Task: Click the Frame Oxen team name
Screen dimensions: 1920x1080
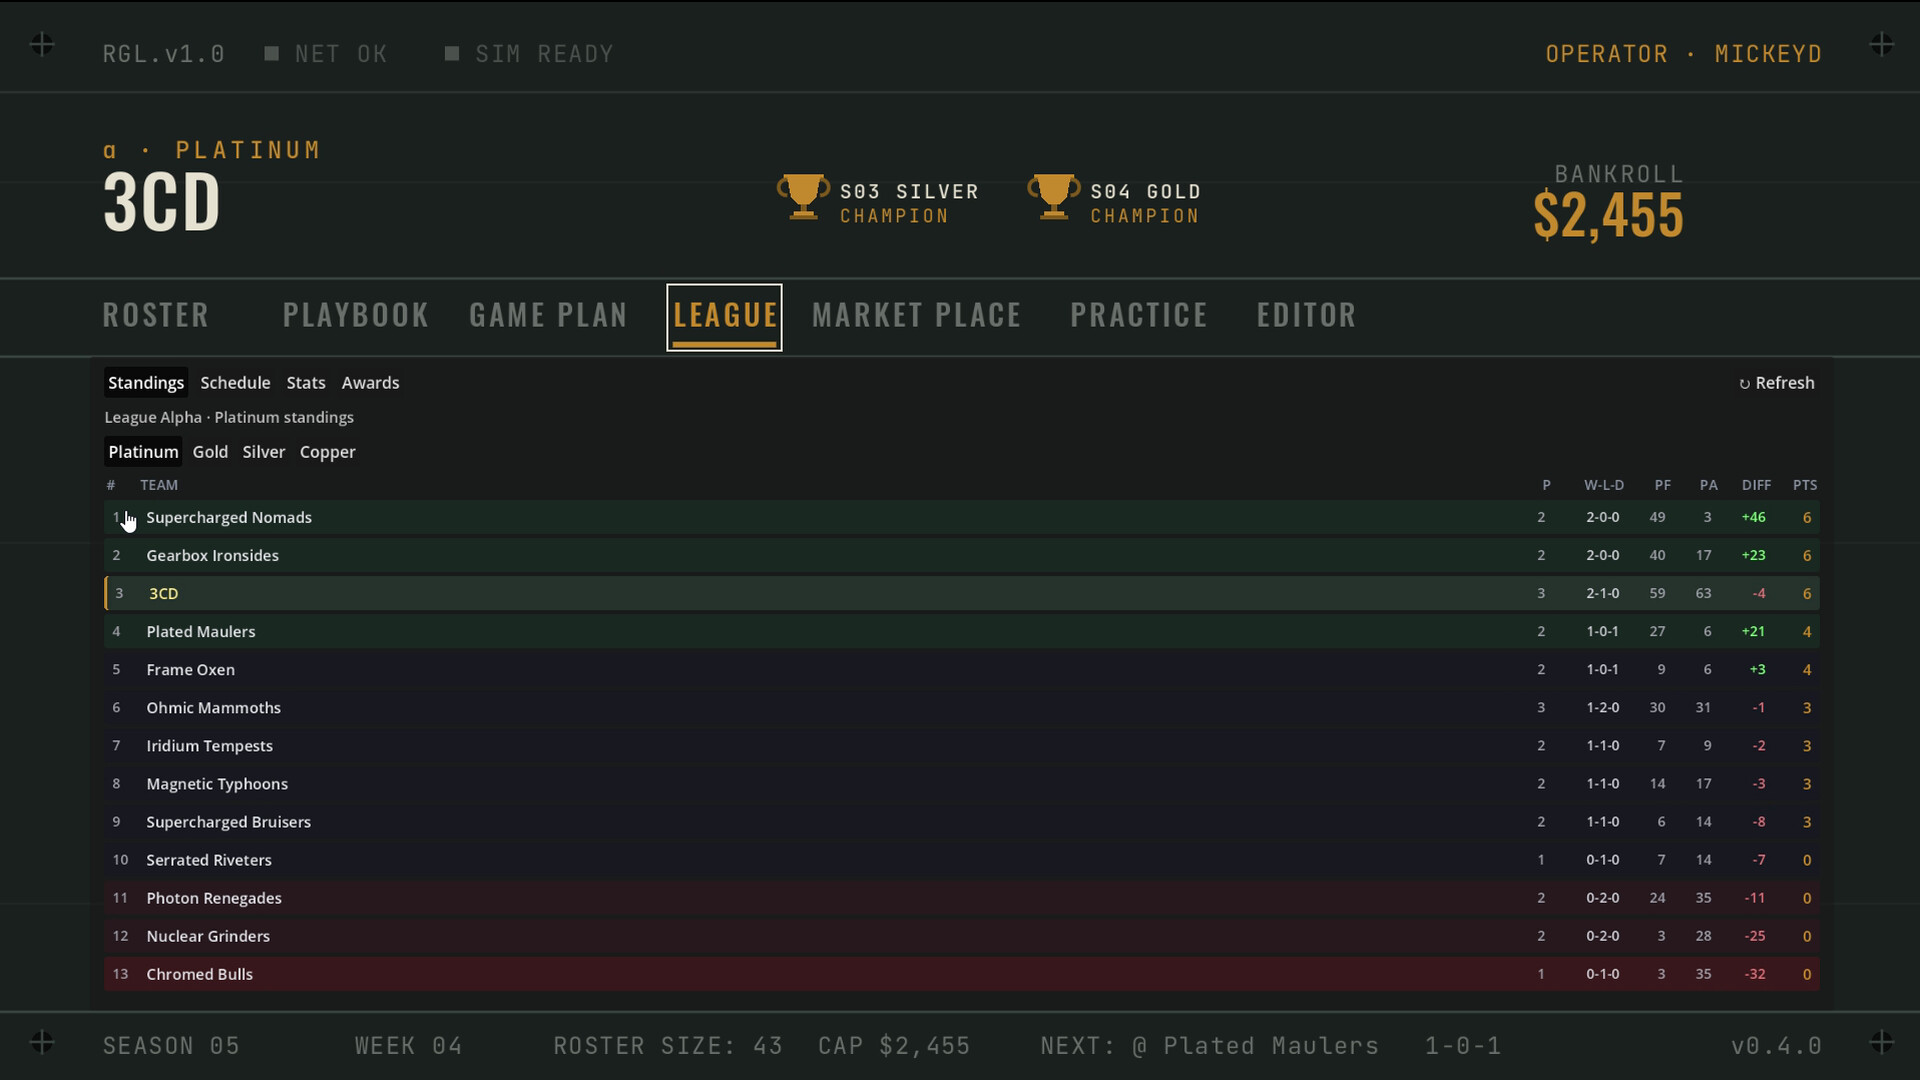Action: (190, 670)
